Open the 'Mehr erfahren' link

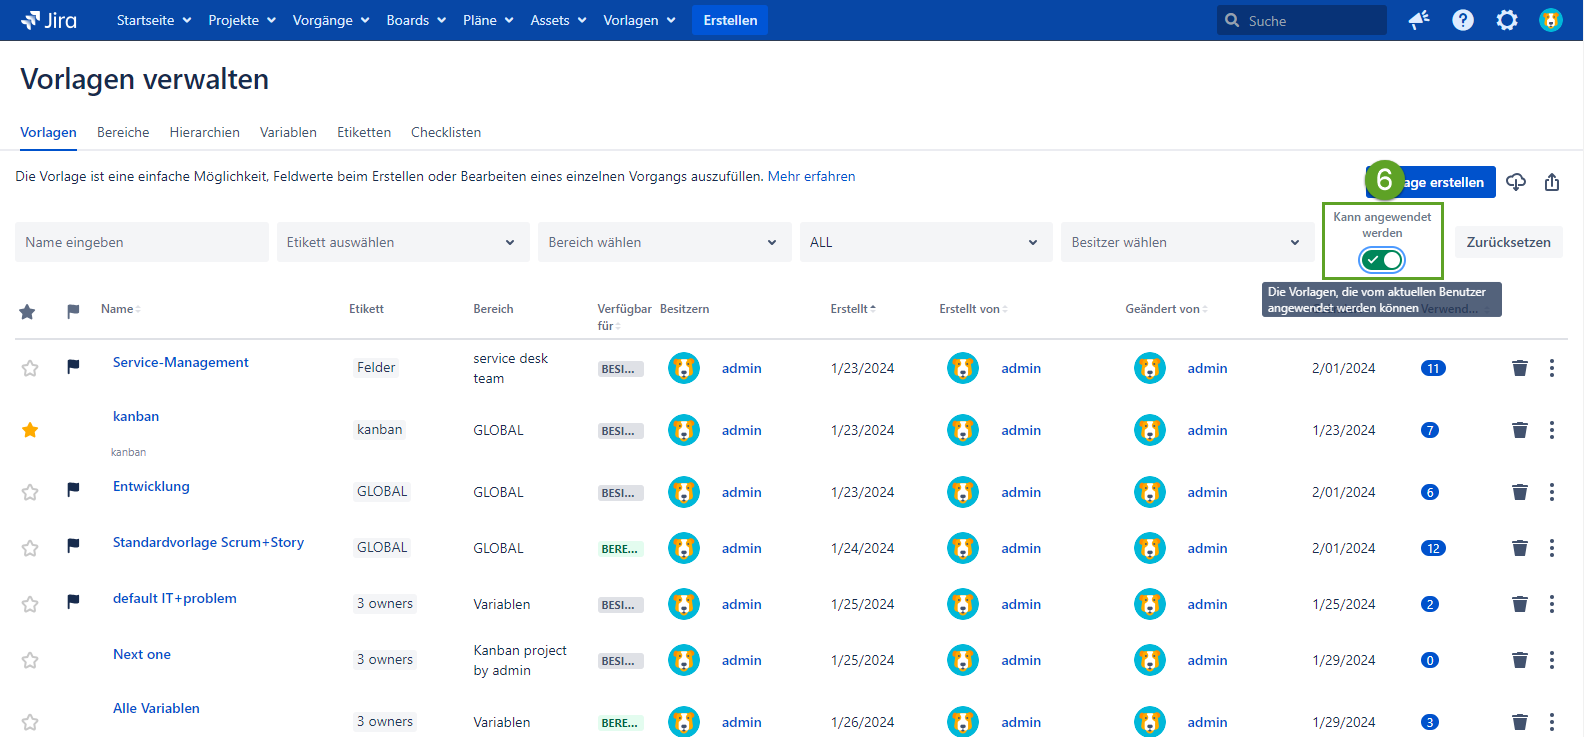[x=811, y=176]
